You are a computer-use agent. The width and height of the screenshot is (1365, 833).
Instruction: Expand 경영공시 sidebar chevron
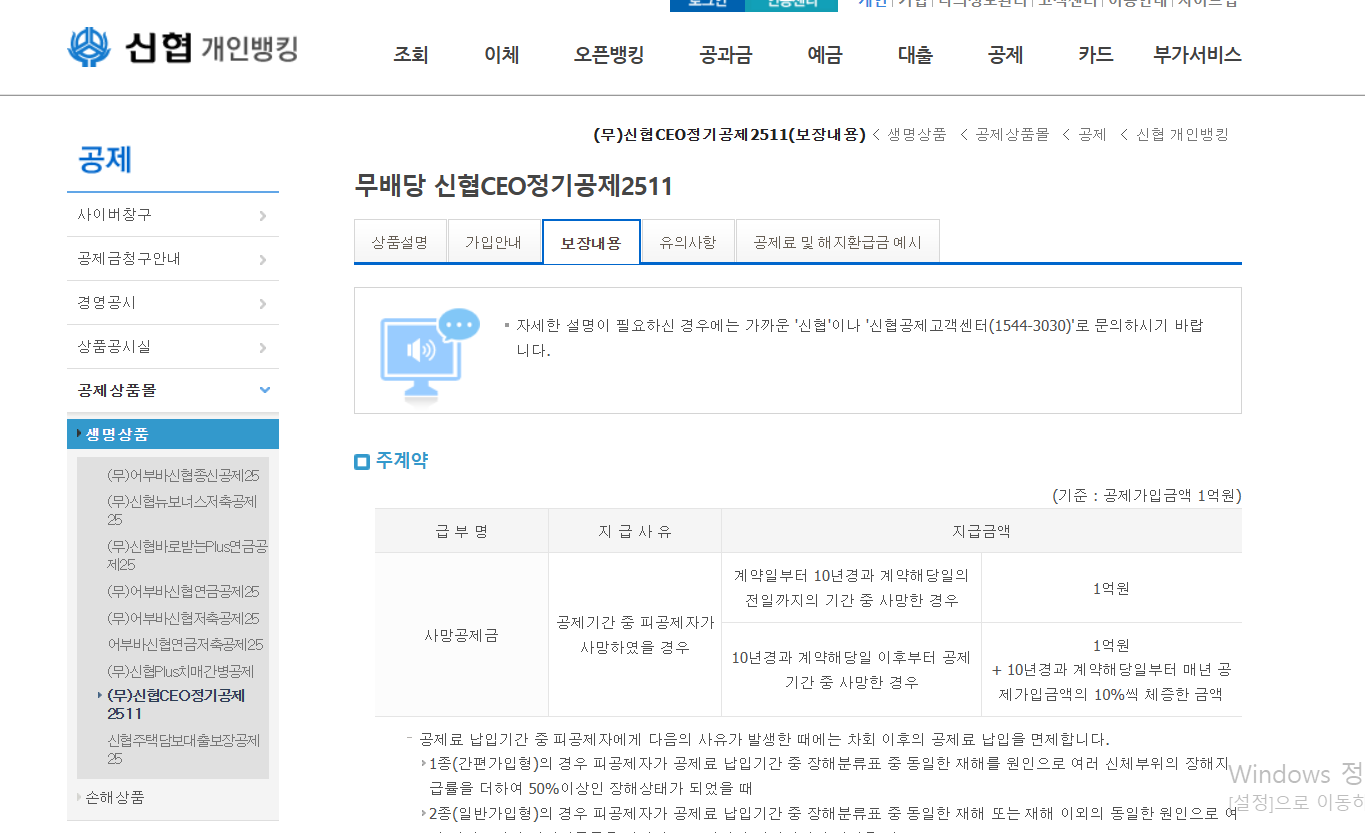[263, 304]
